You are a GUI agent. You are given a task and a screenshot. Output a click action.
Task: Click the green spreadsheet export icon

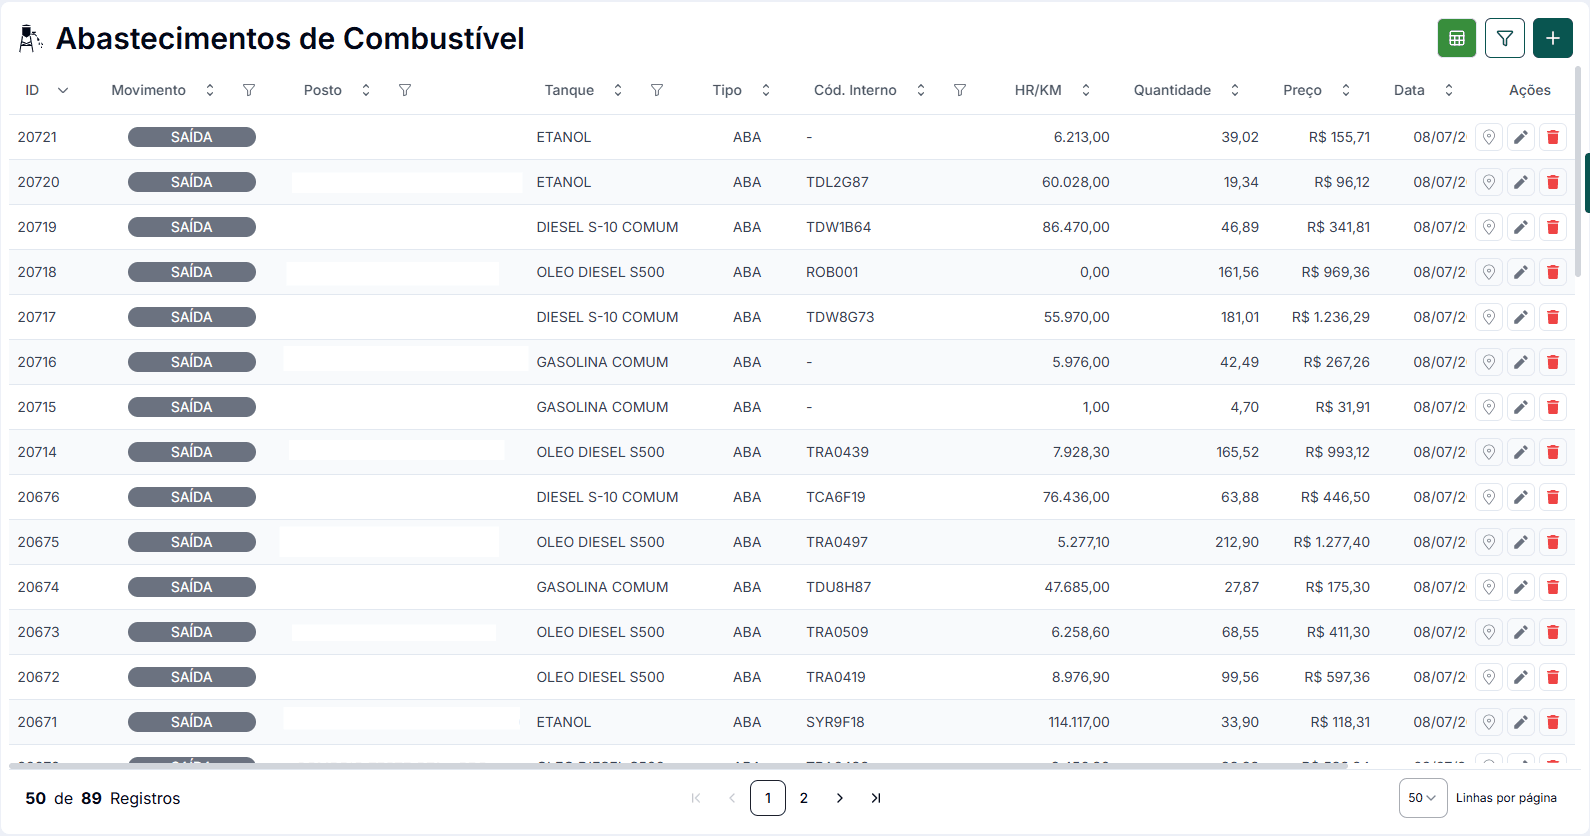click(x=1457, y=38)
